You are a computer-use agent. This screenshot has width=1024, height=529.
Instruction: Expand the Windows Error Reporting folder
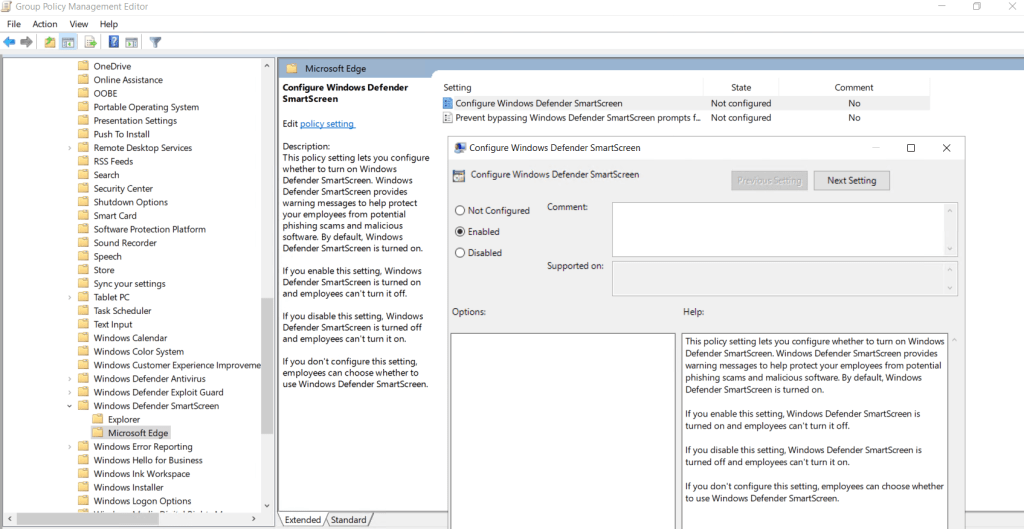click(x=70, y=447)
